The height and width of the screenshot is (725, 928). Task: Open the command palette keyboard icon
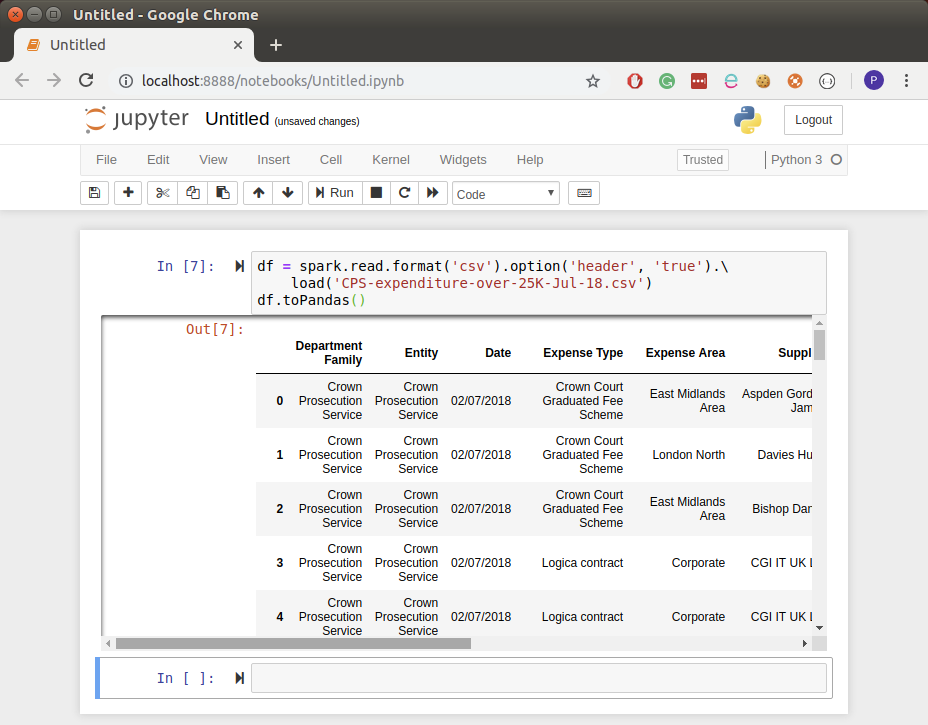[x=583, y=192]
